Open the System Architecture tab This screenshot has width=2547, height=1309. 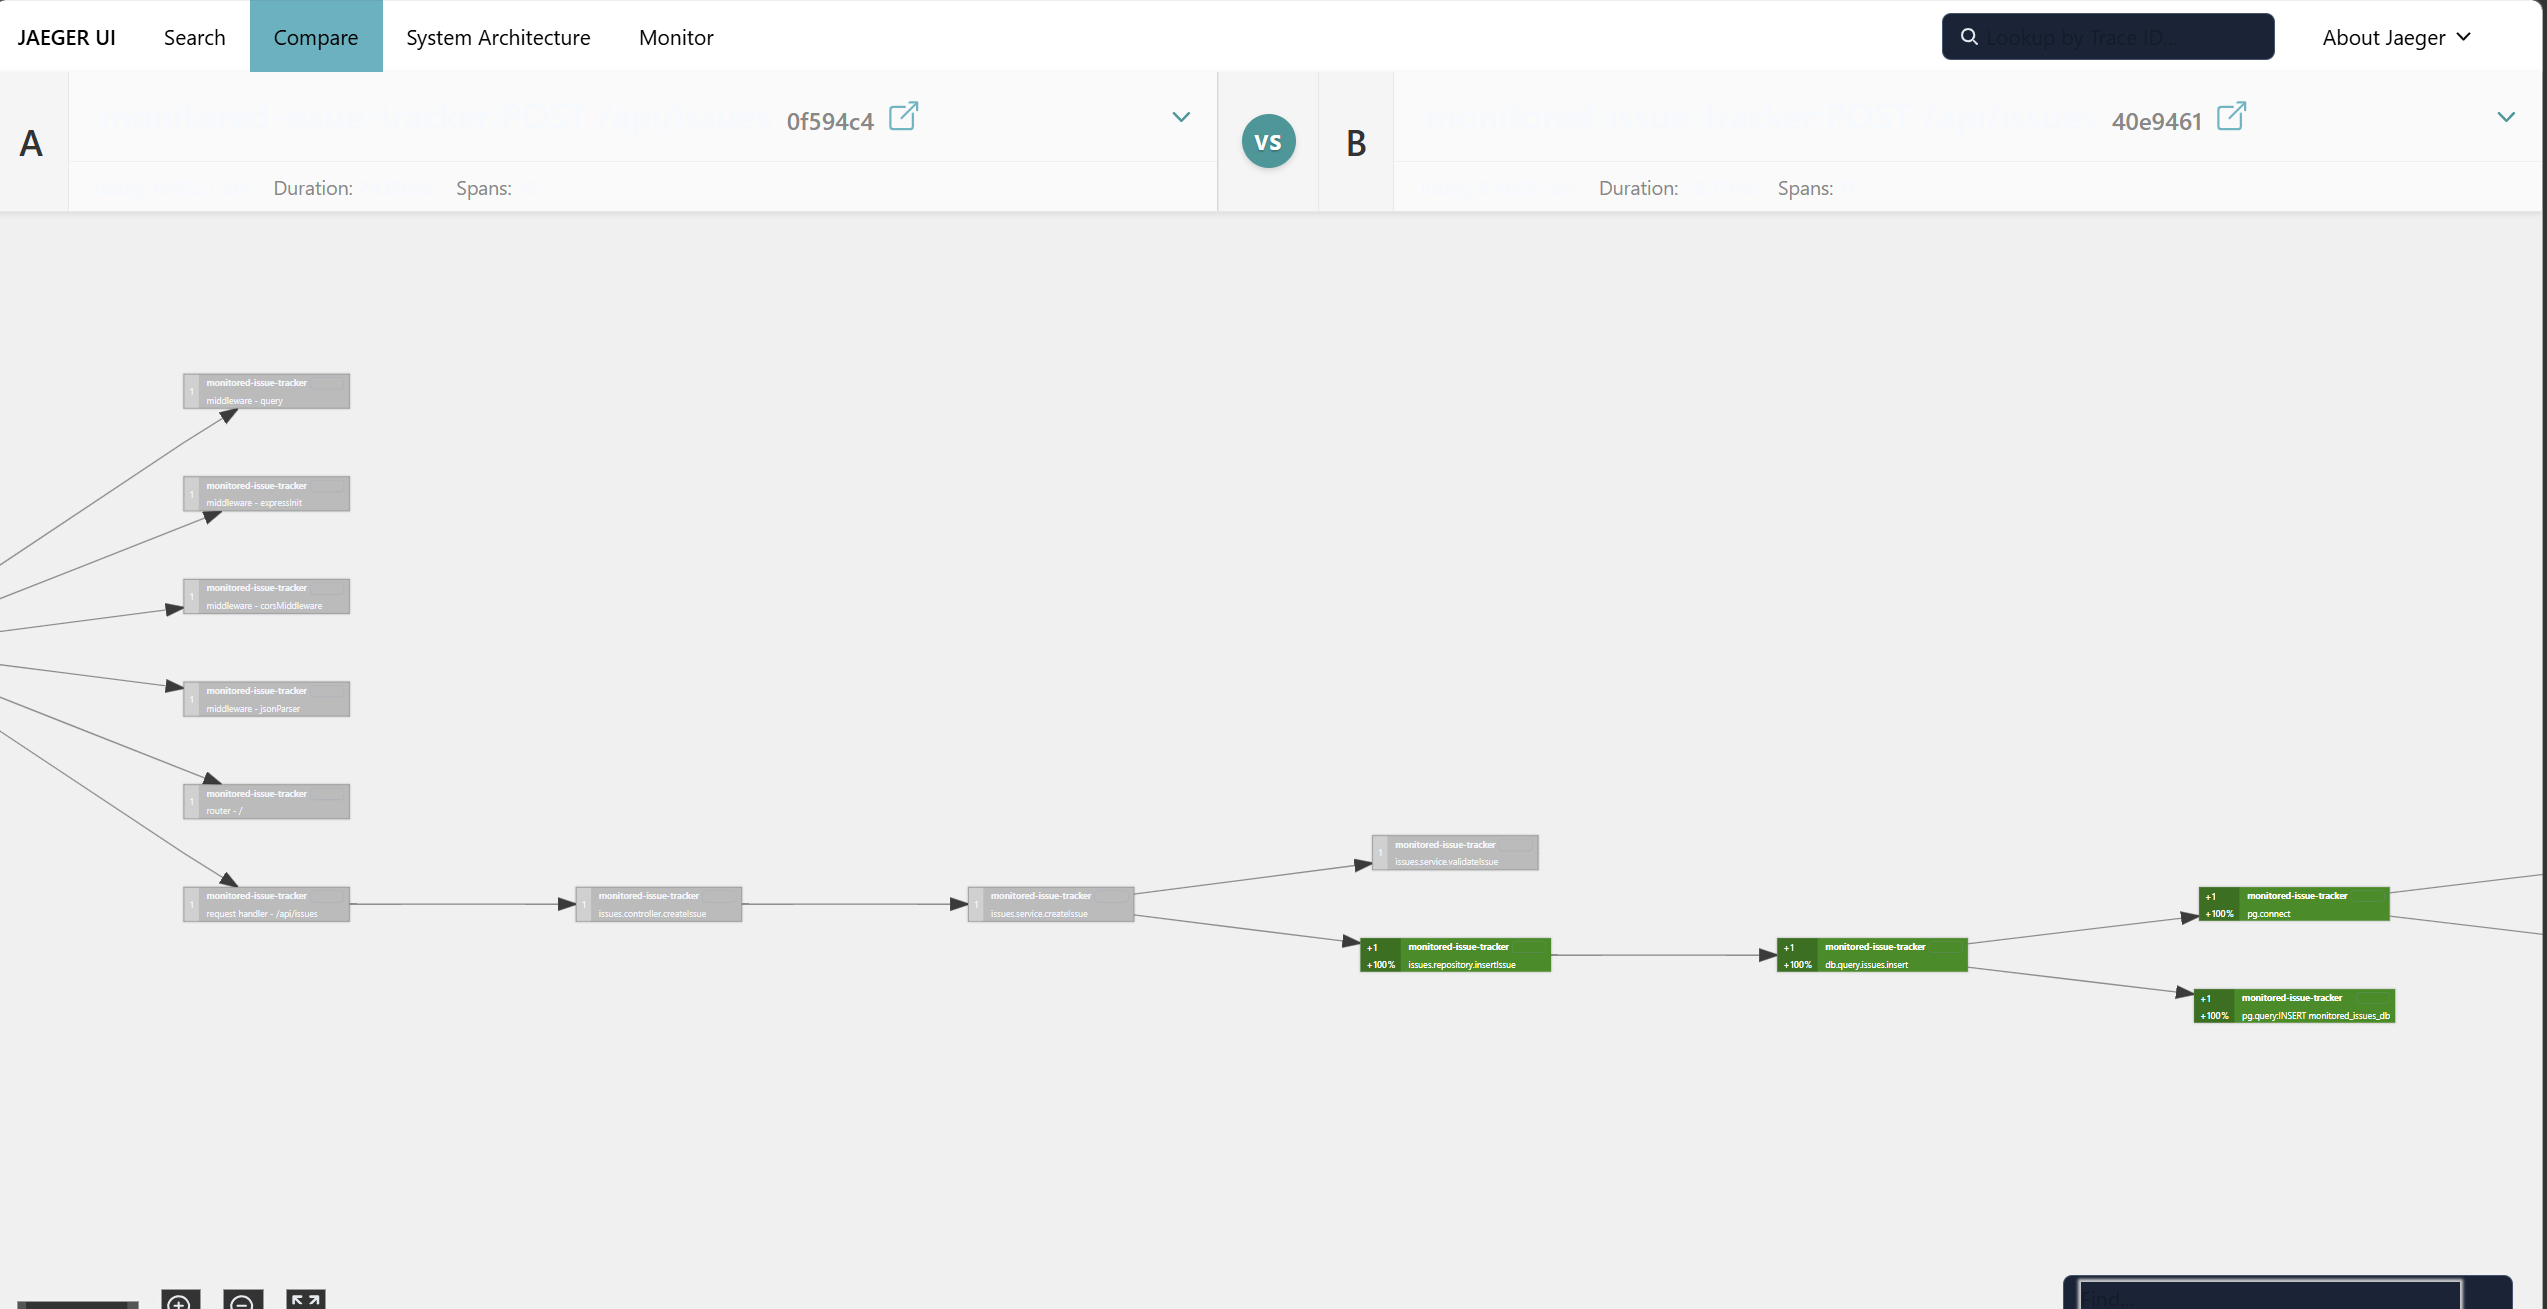498,37
